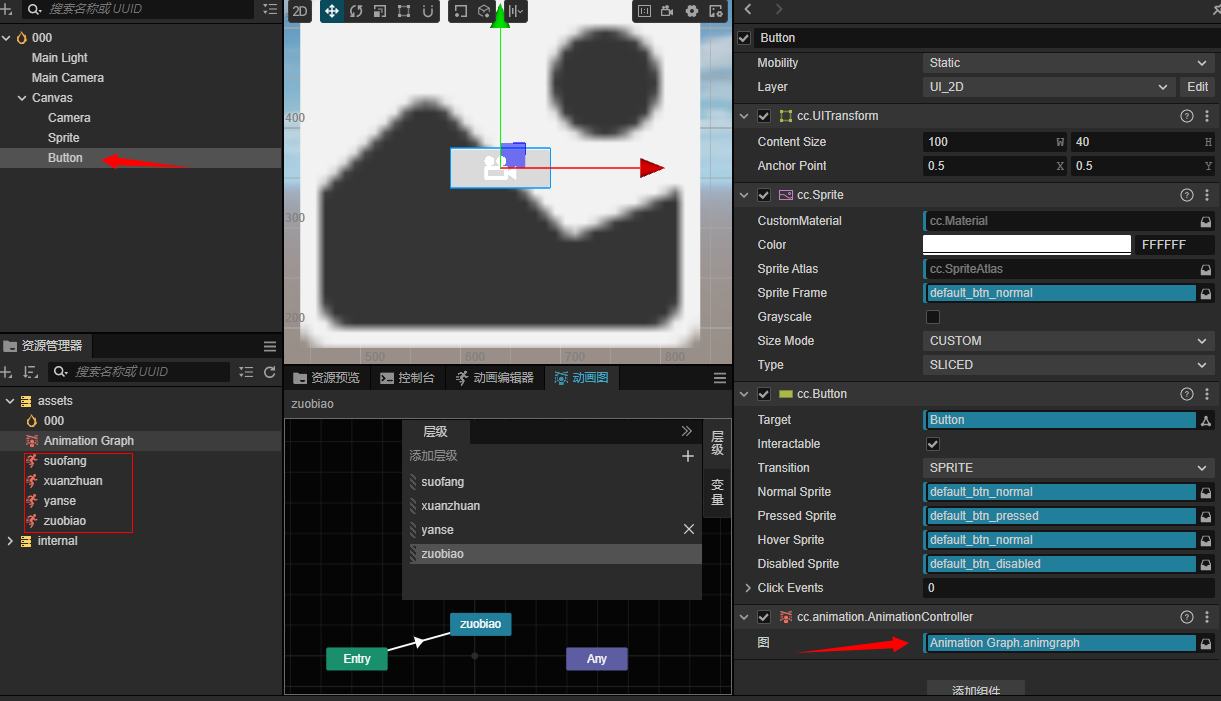Switch to the 控制台 tab
Screen dimensions: 1221x701
click(407, 378)
